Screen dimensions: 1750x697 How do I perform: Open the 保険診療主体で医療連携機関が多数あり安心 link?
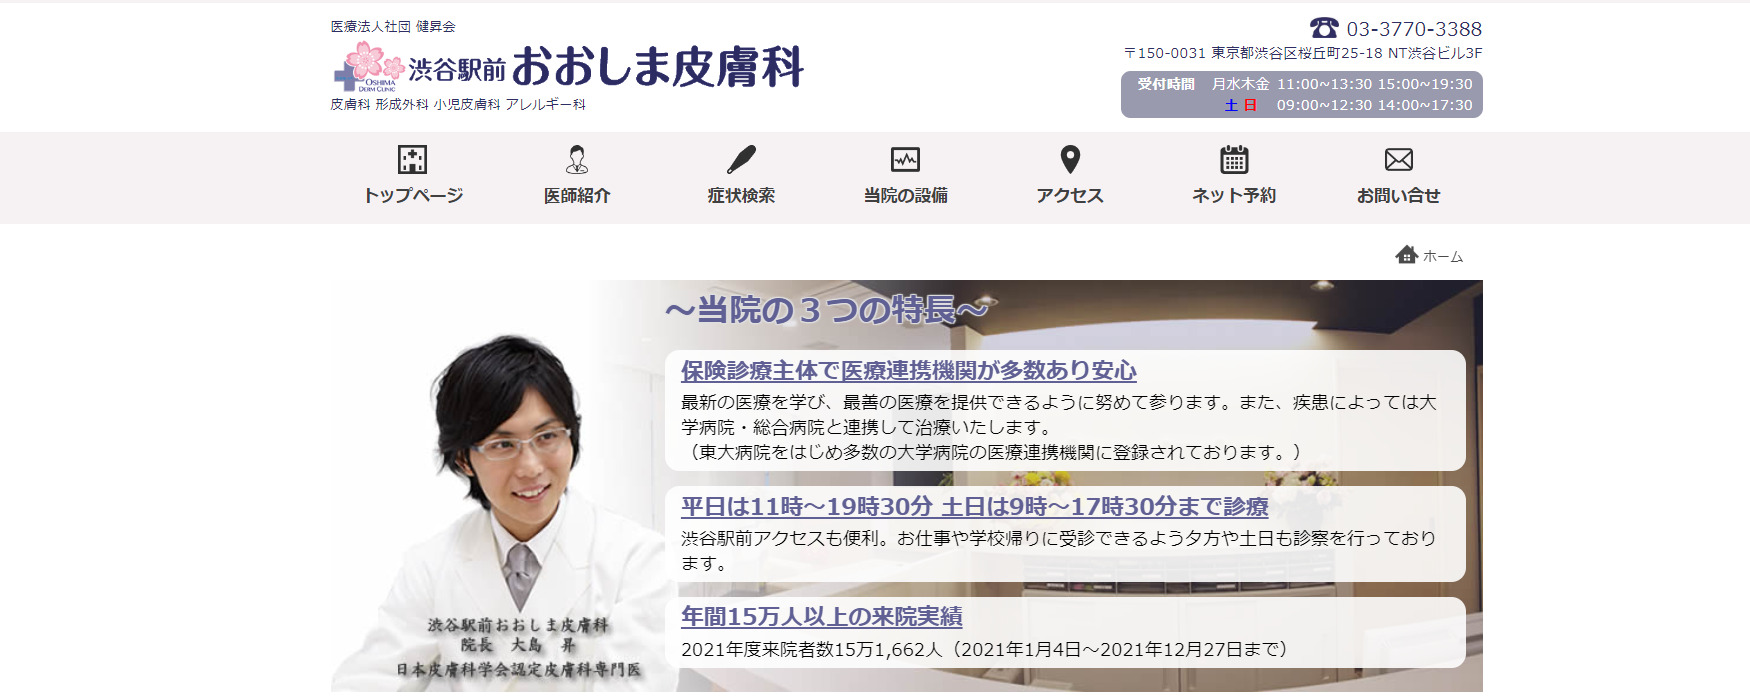coord(908,371)
